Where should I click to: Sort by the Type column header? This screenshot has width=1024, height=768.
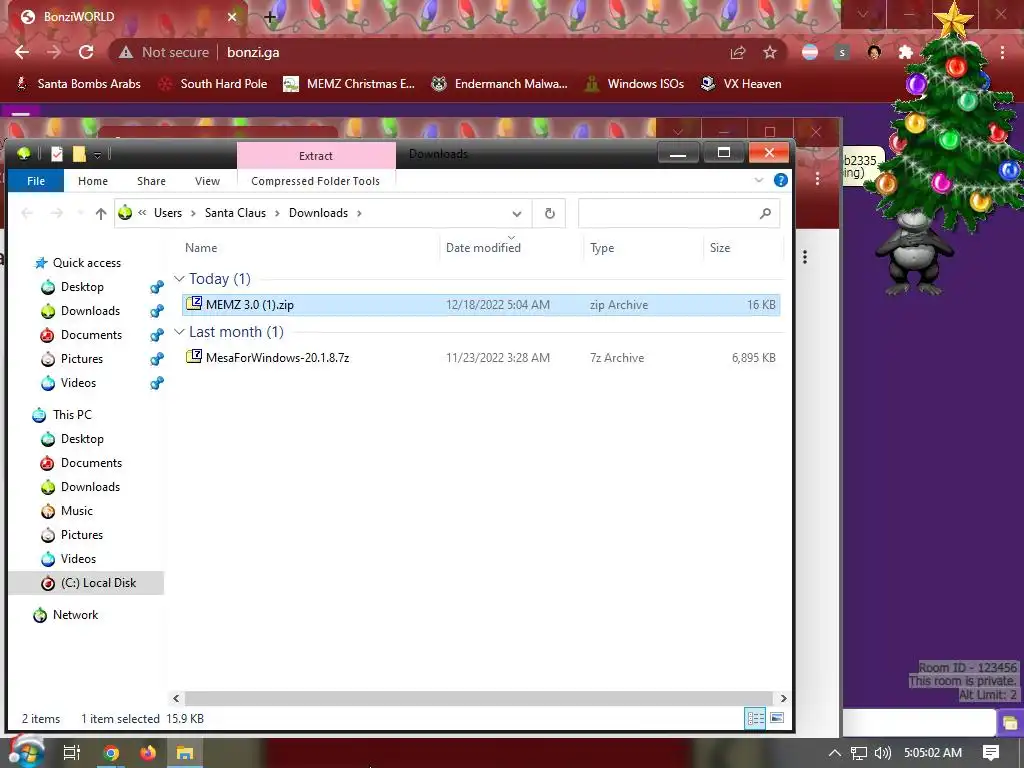click(602, 248)
